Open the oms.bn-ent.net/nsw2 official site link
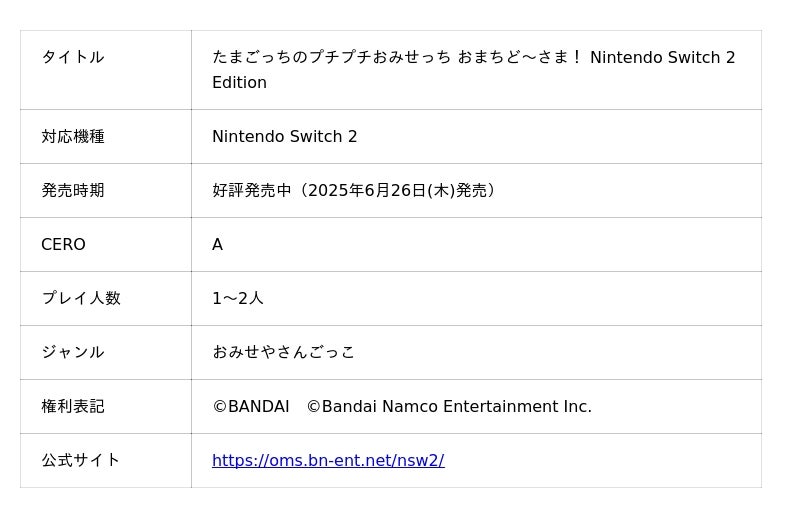Image resolution: width=800 pixels, height=518 pixels. pos(328,460)
